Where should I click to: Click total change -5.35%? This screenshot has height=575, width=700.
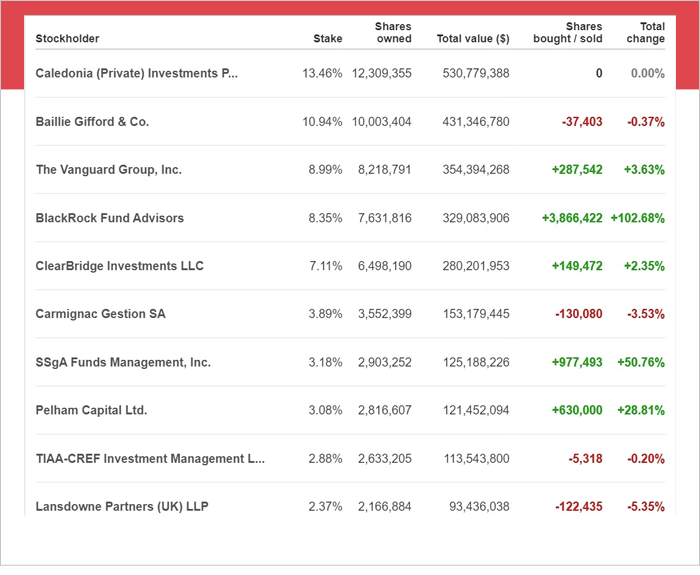646,507
